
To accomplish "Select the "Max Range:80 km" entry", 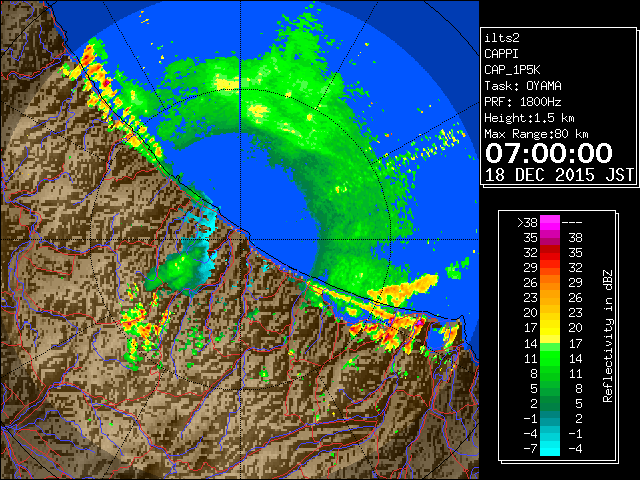I will click(x=536, y=134).
